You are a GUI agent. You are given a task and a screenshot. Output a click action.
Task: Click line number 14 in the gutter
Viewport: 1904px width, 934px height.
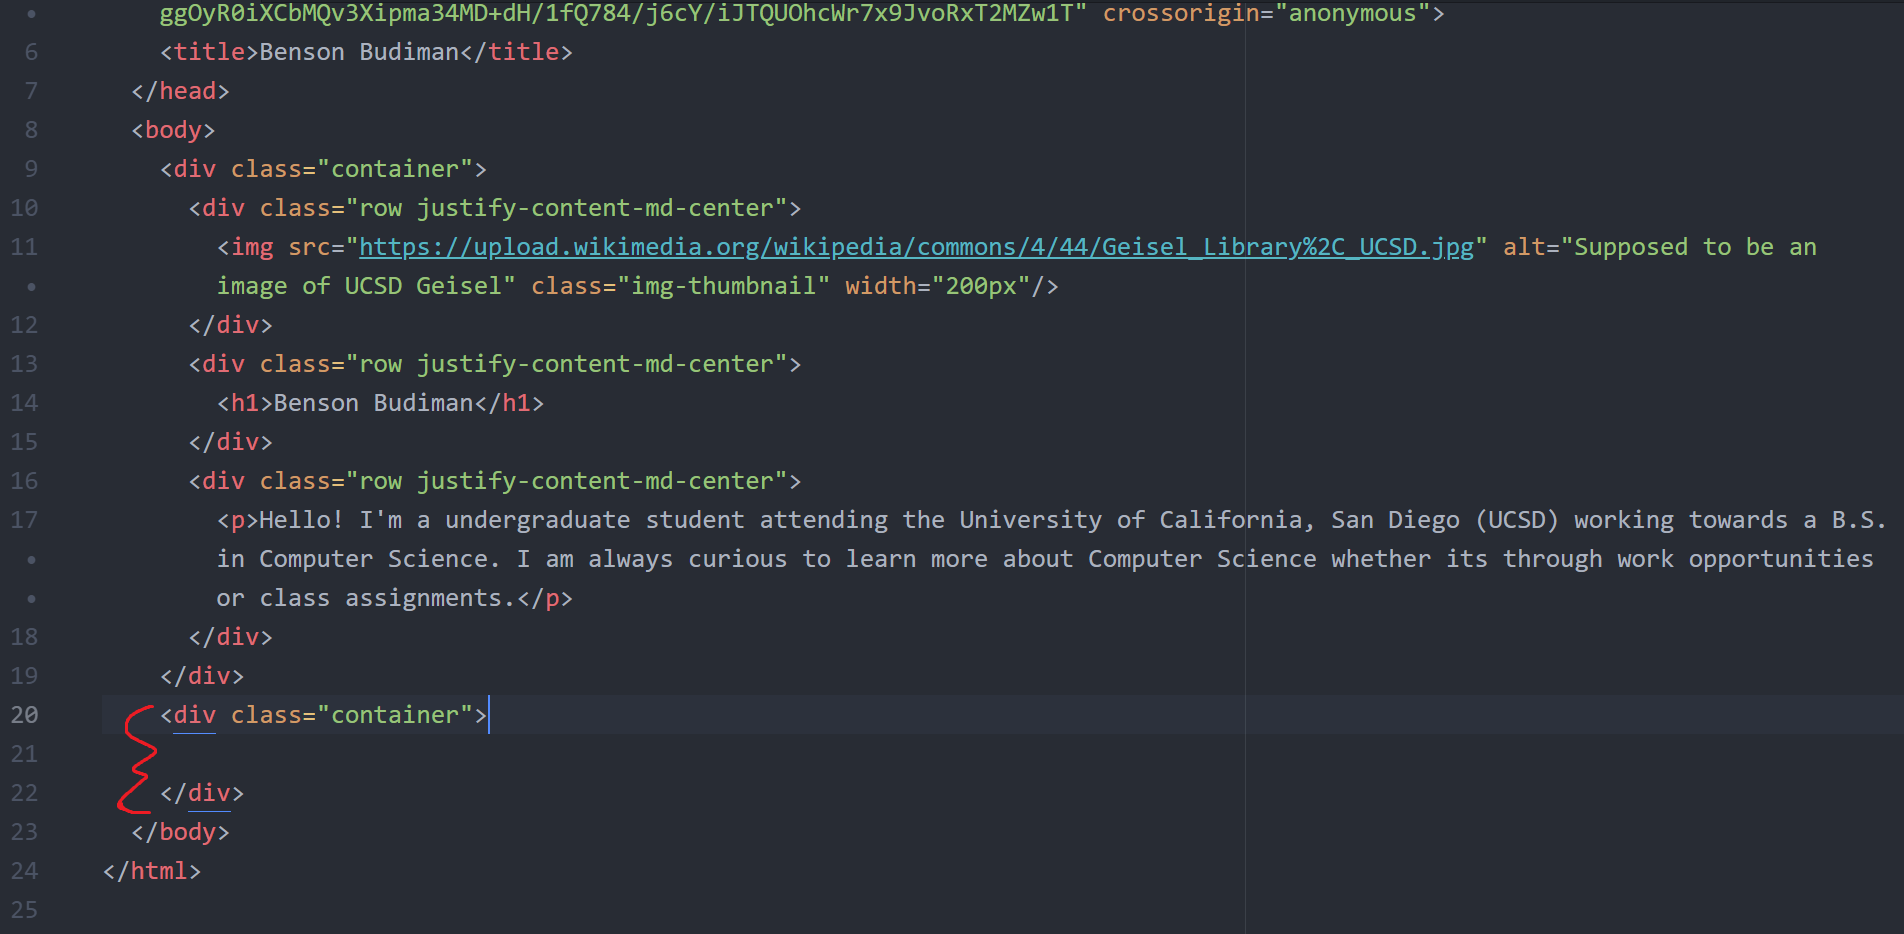tap(24, 403)
